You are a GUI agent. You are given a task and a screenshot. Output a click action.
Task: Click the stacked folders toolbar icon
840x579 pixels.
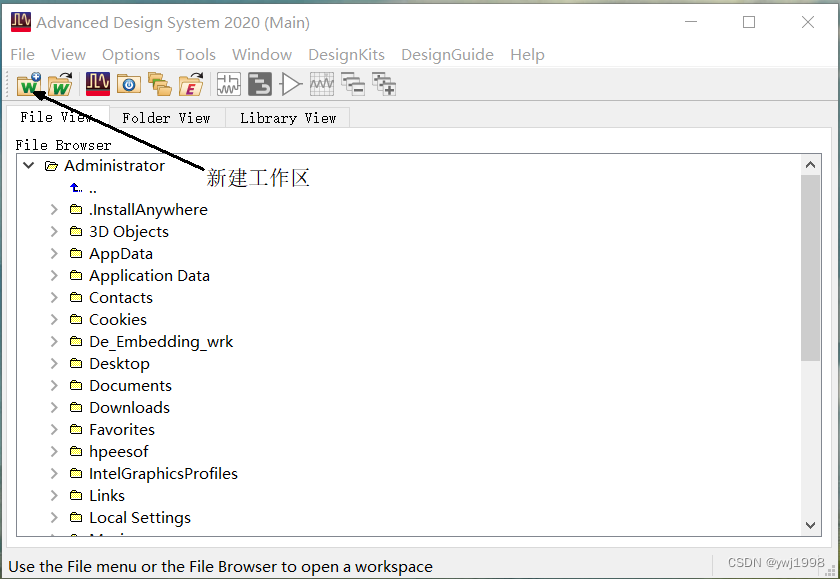point(160,84)
